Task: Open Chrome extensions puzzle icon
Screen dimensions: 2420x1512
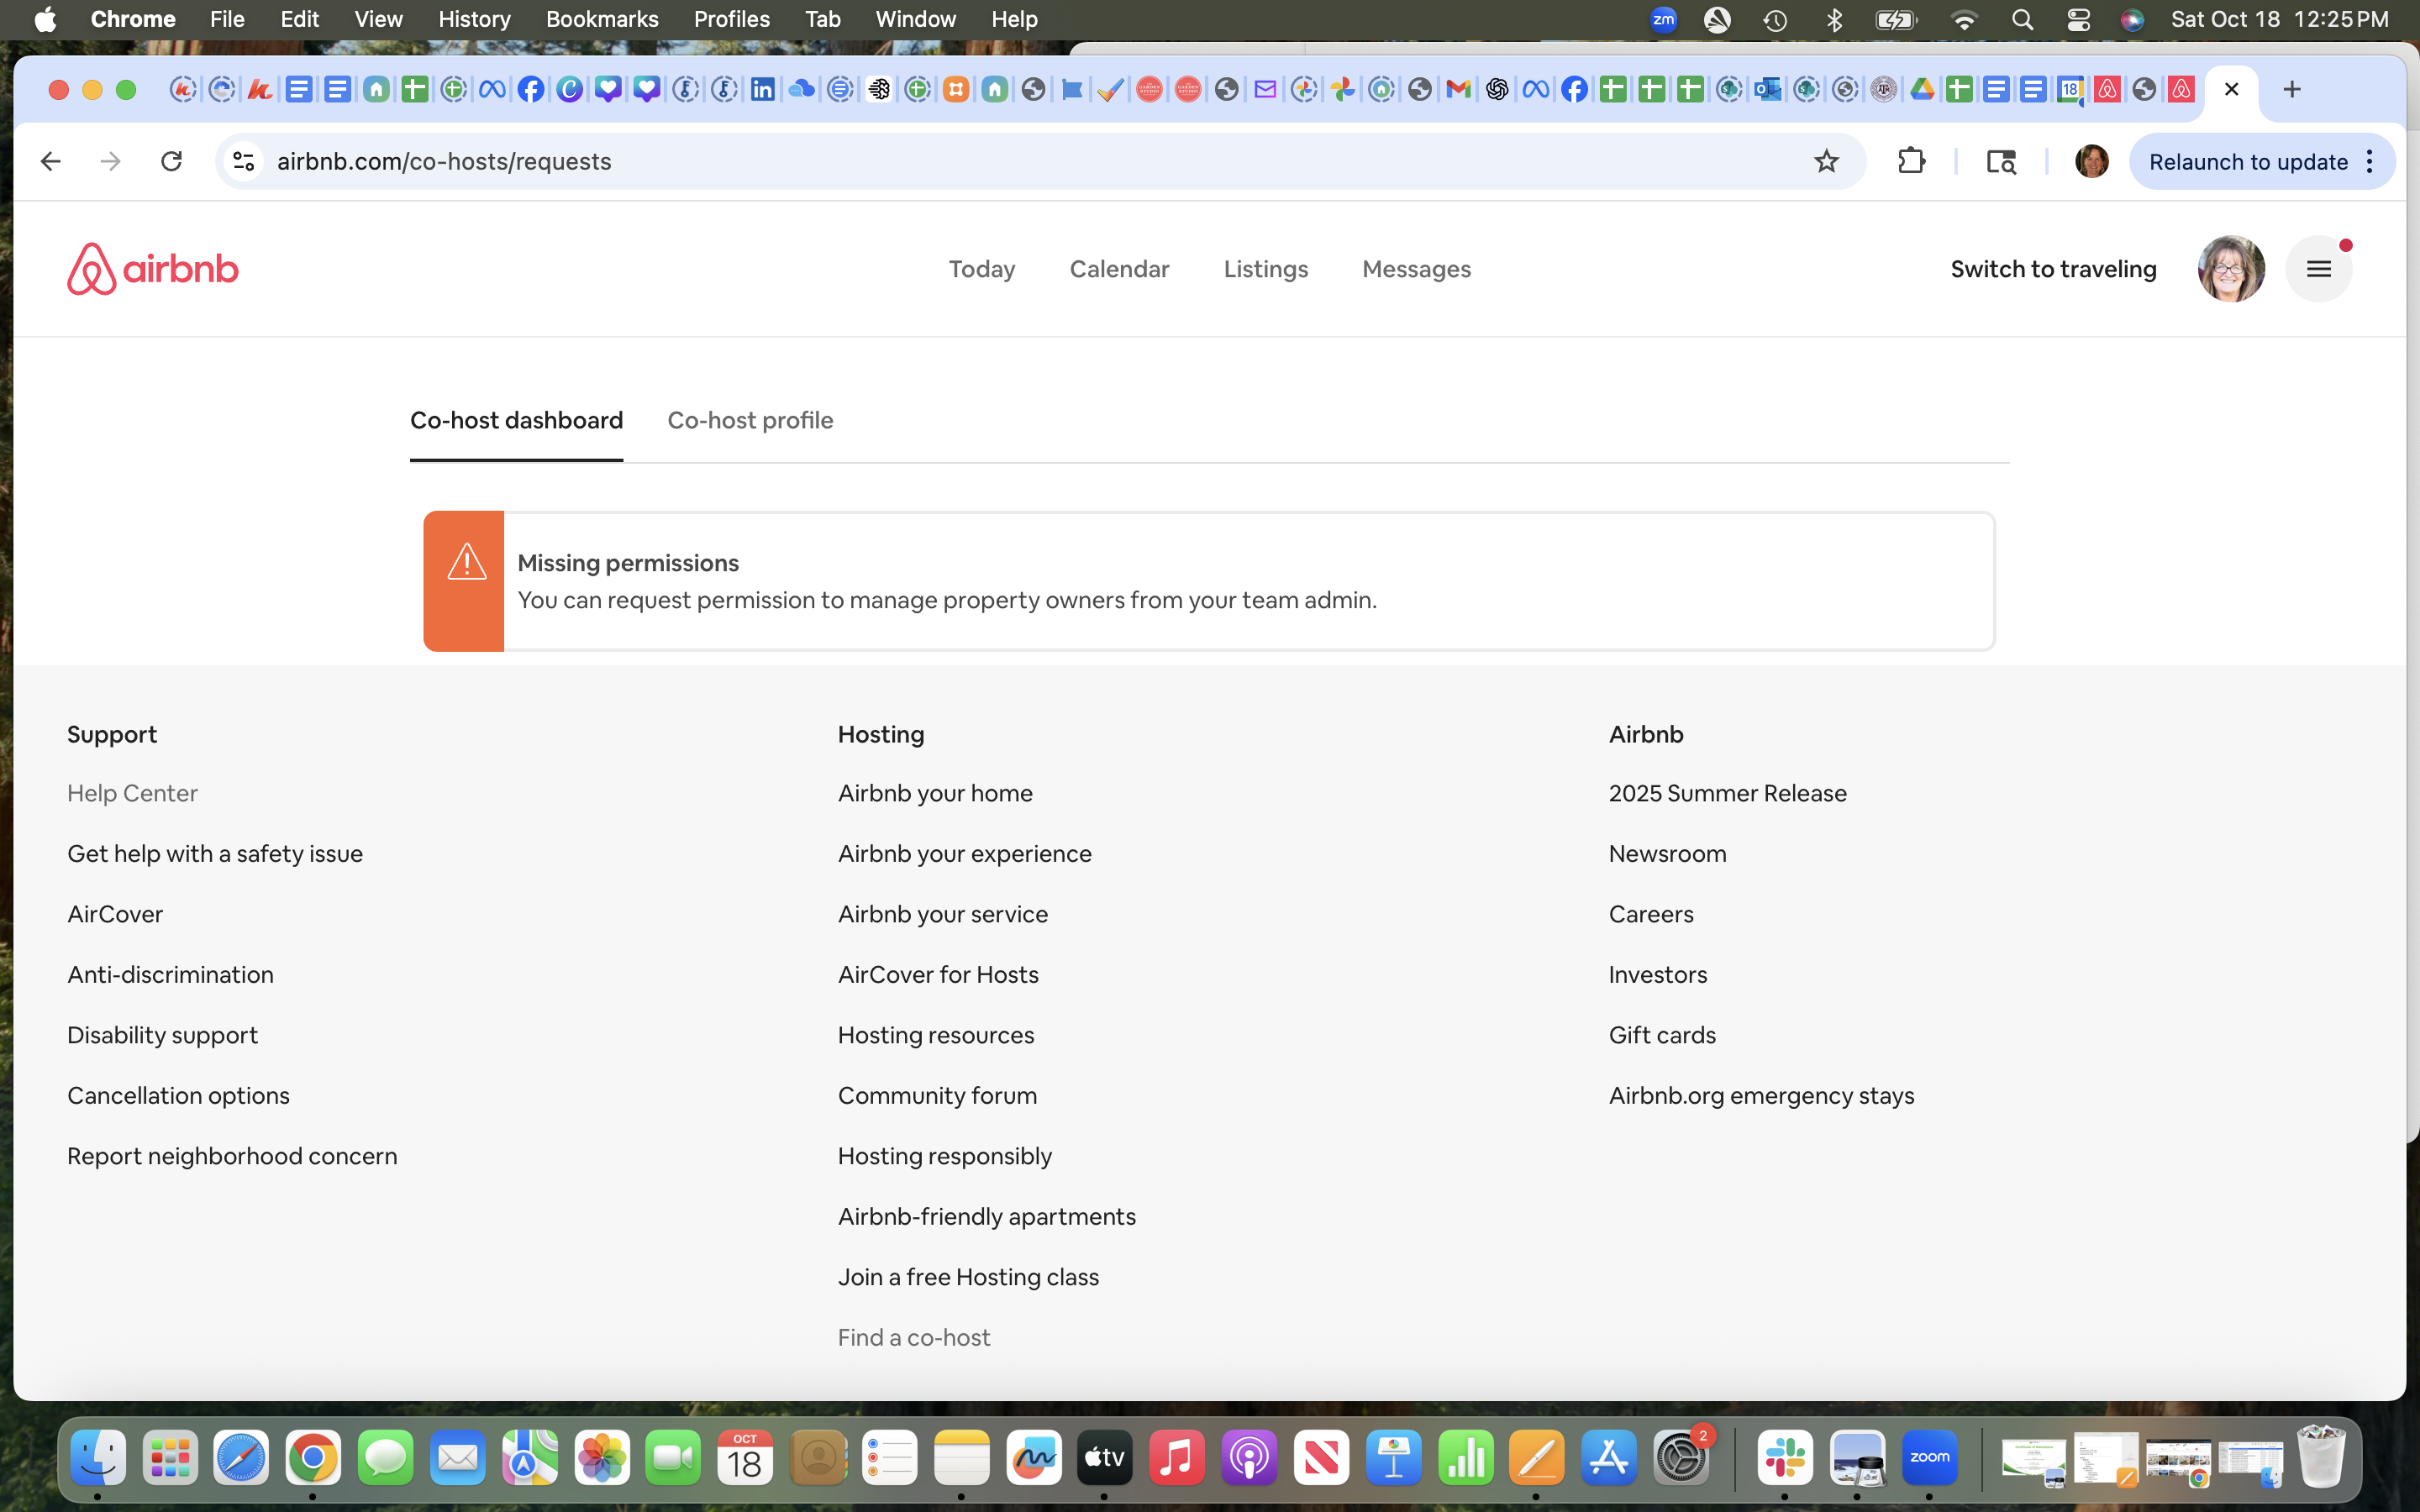Action: tap(1911, 161)
